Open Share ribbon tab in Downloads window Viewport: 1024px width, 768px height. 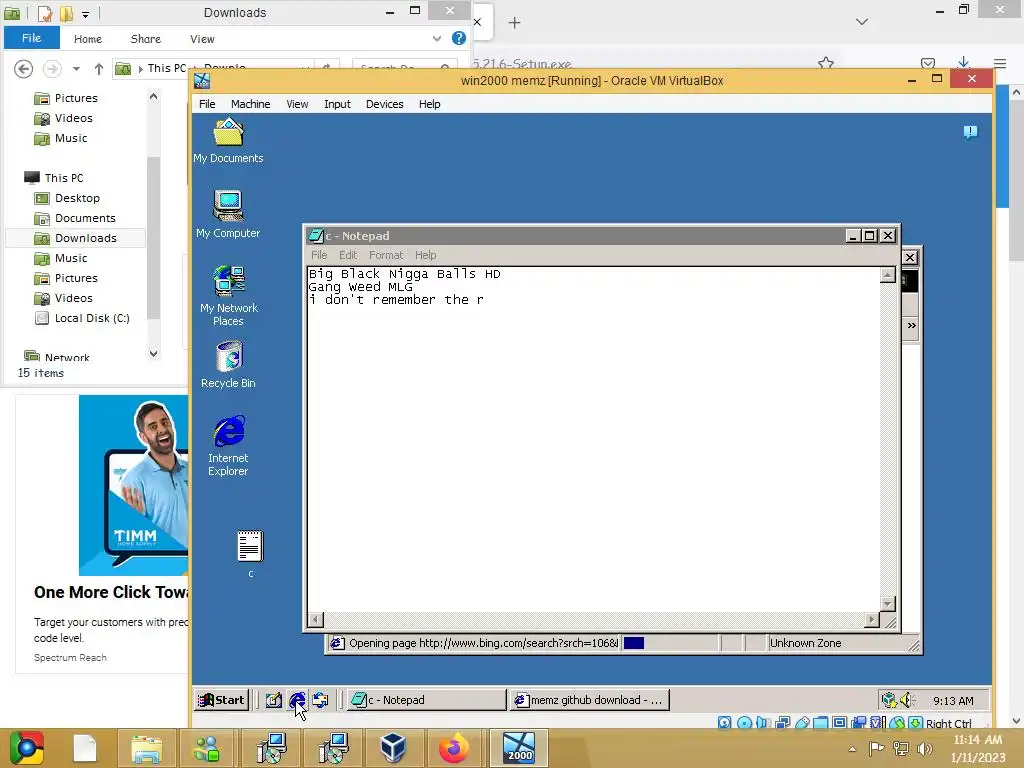click(146, 39)
